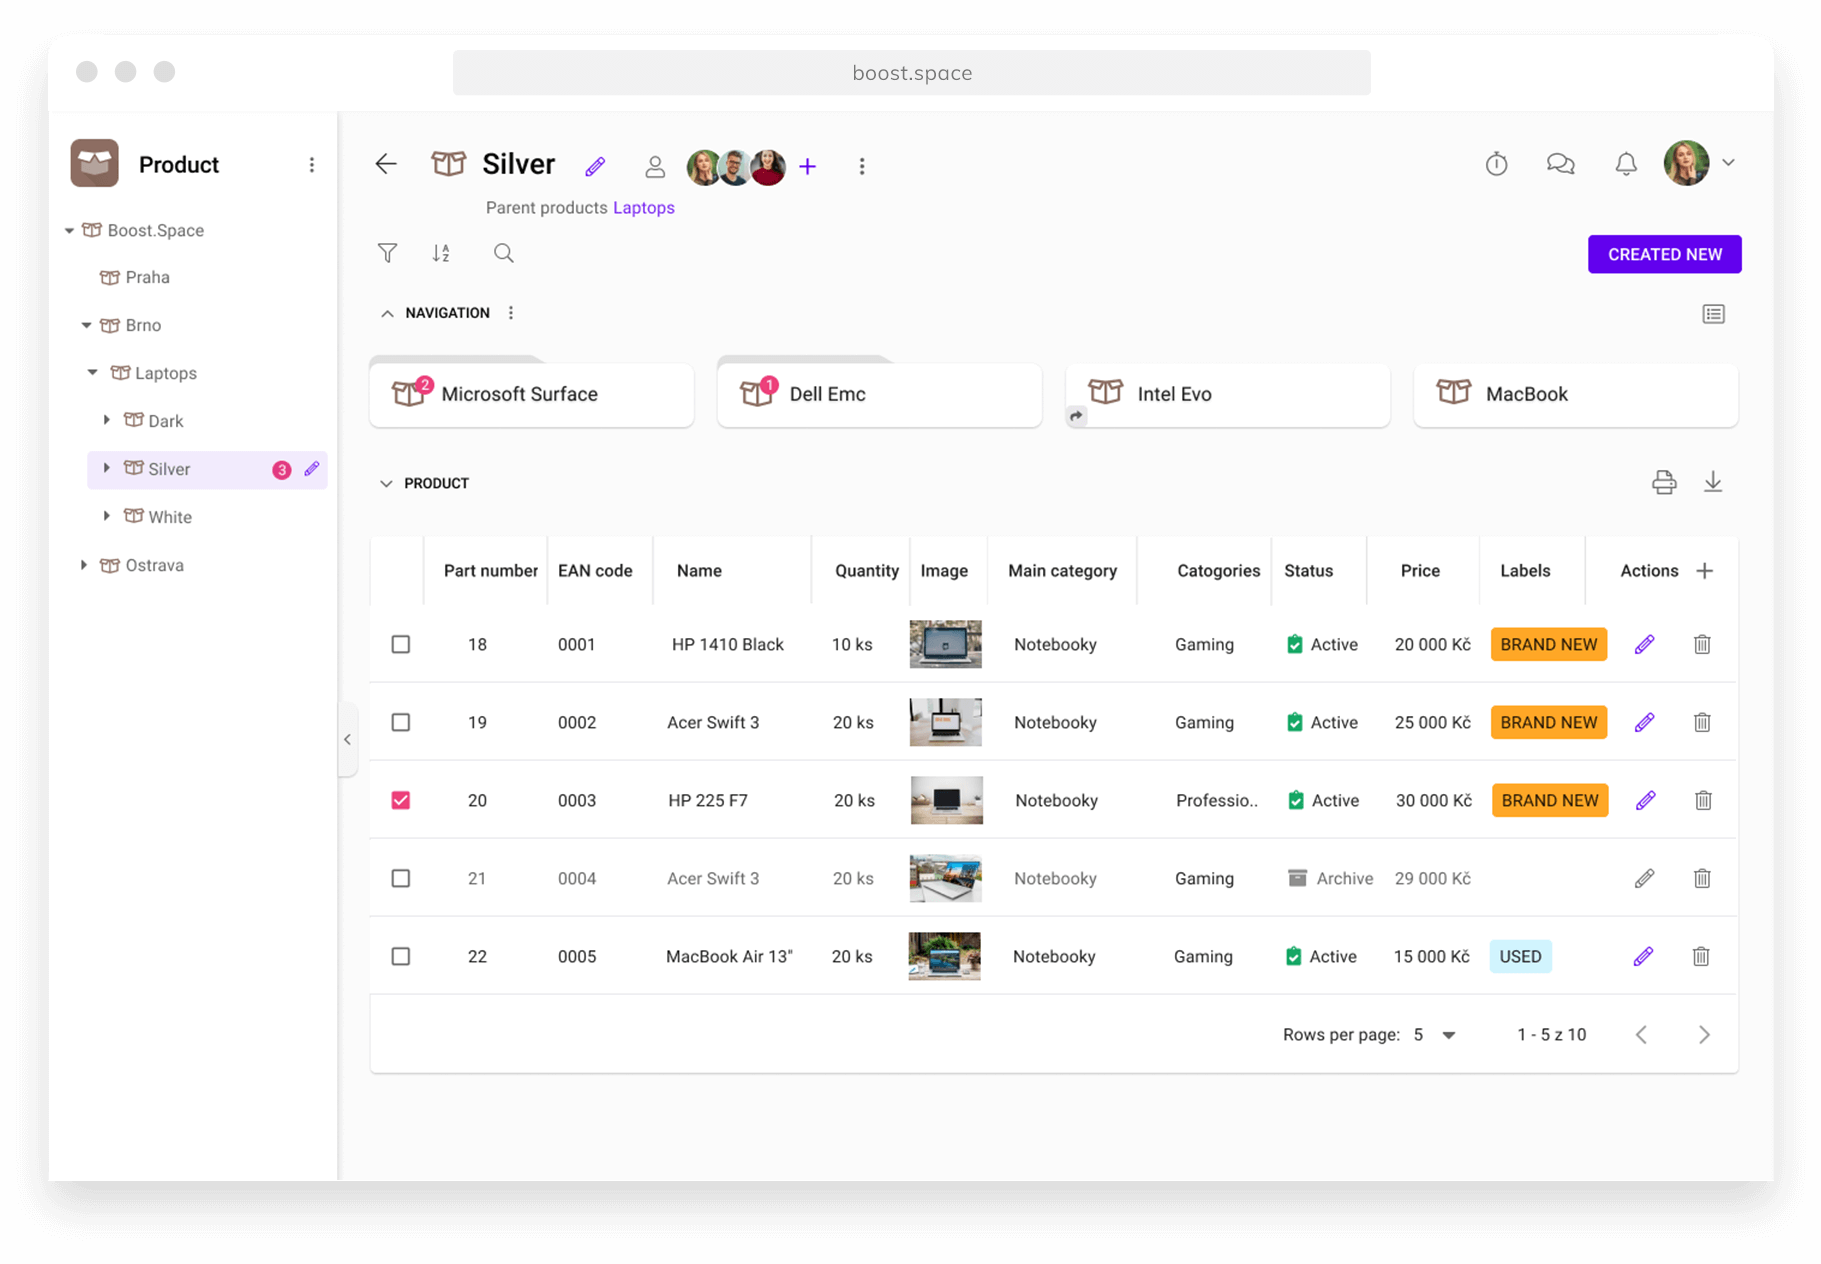Expand the White folder in the sidebar

click(x=107, y=516)
